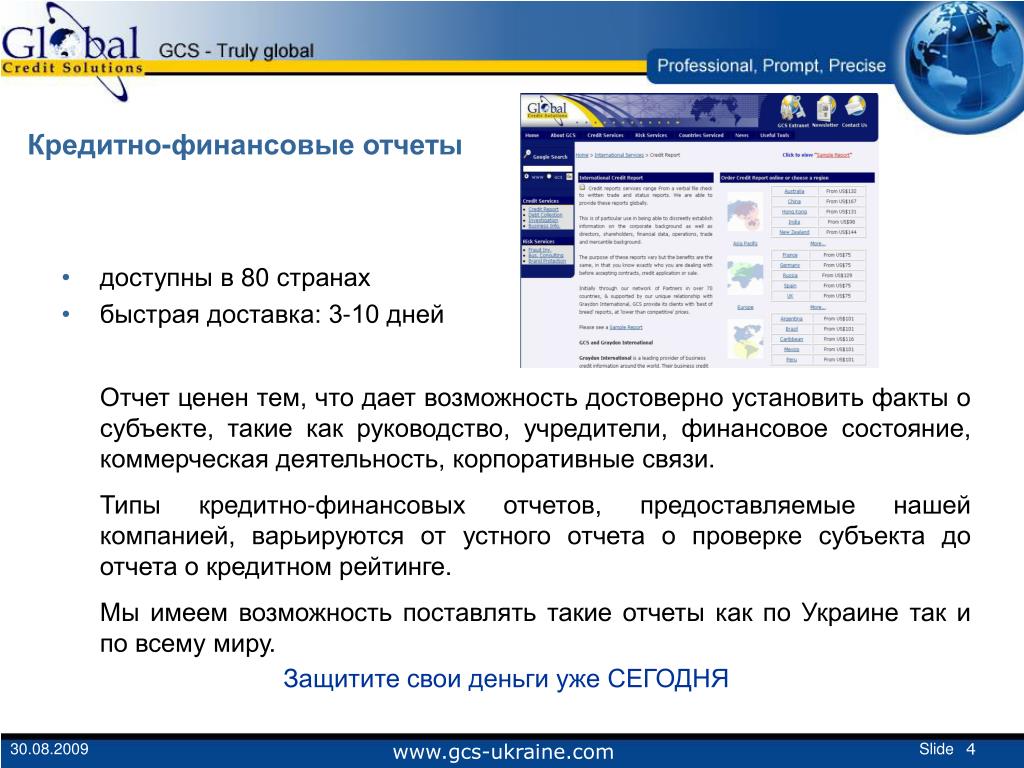Click the UK country link

tap(790, 296)
